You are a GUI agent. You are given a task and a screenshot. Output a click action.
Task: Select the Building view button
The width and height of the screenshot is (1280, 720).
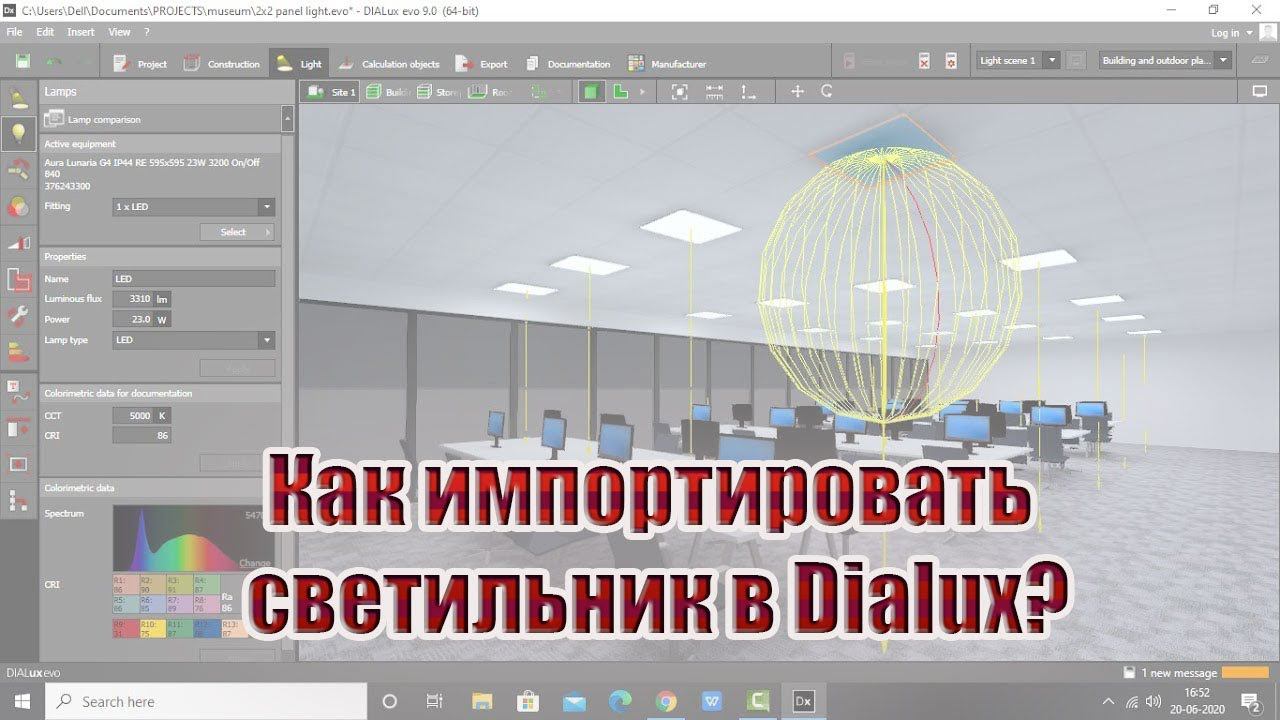(x=388, y=91)
